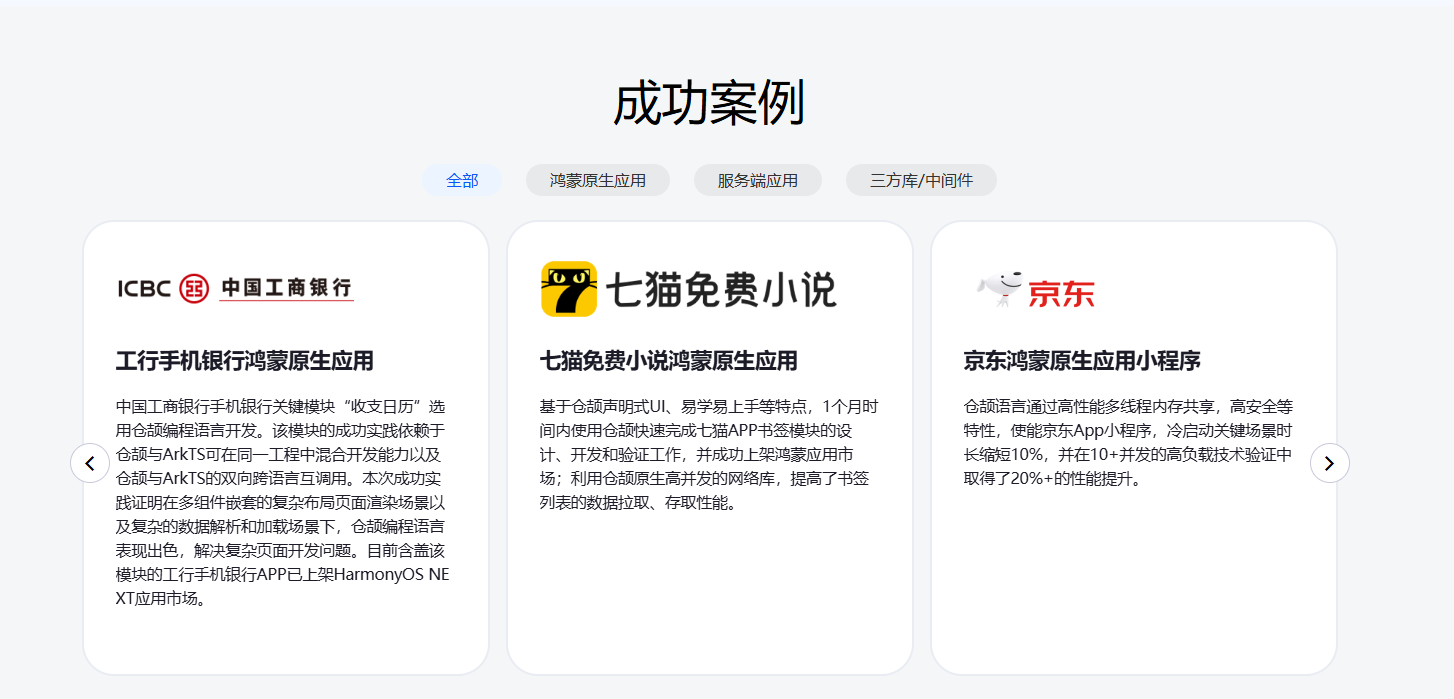Click the 工行手机银行鸿蒙原生应用 title
1454x699 pixels.
coord(244,361)
